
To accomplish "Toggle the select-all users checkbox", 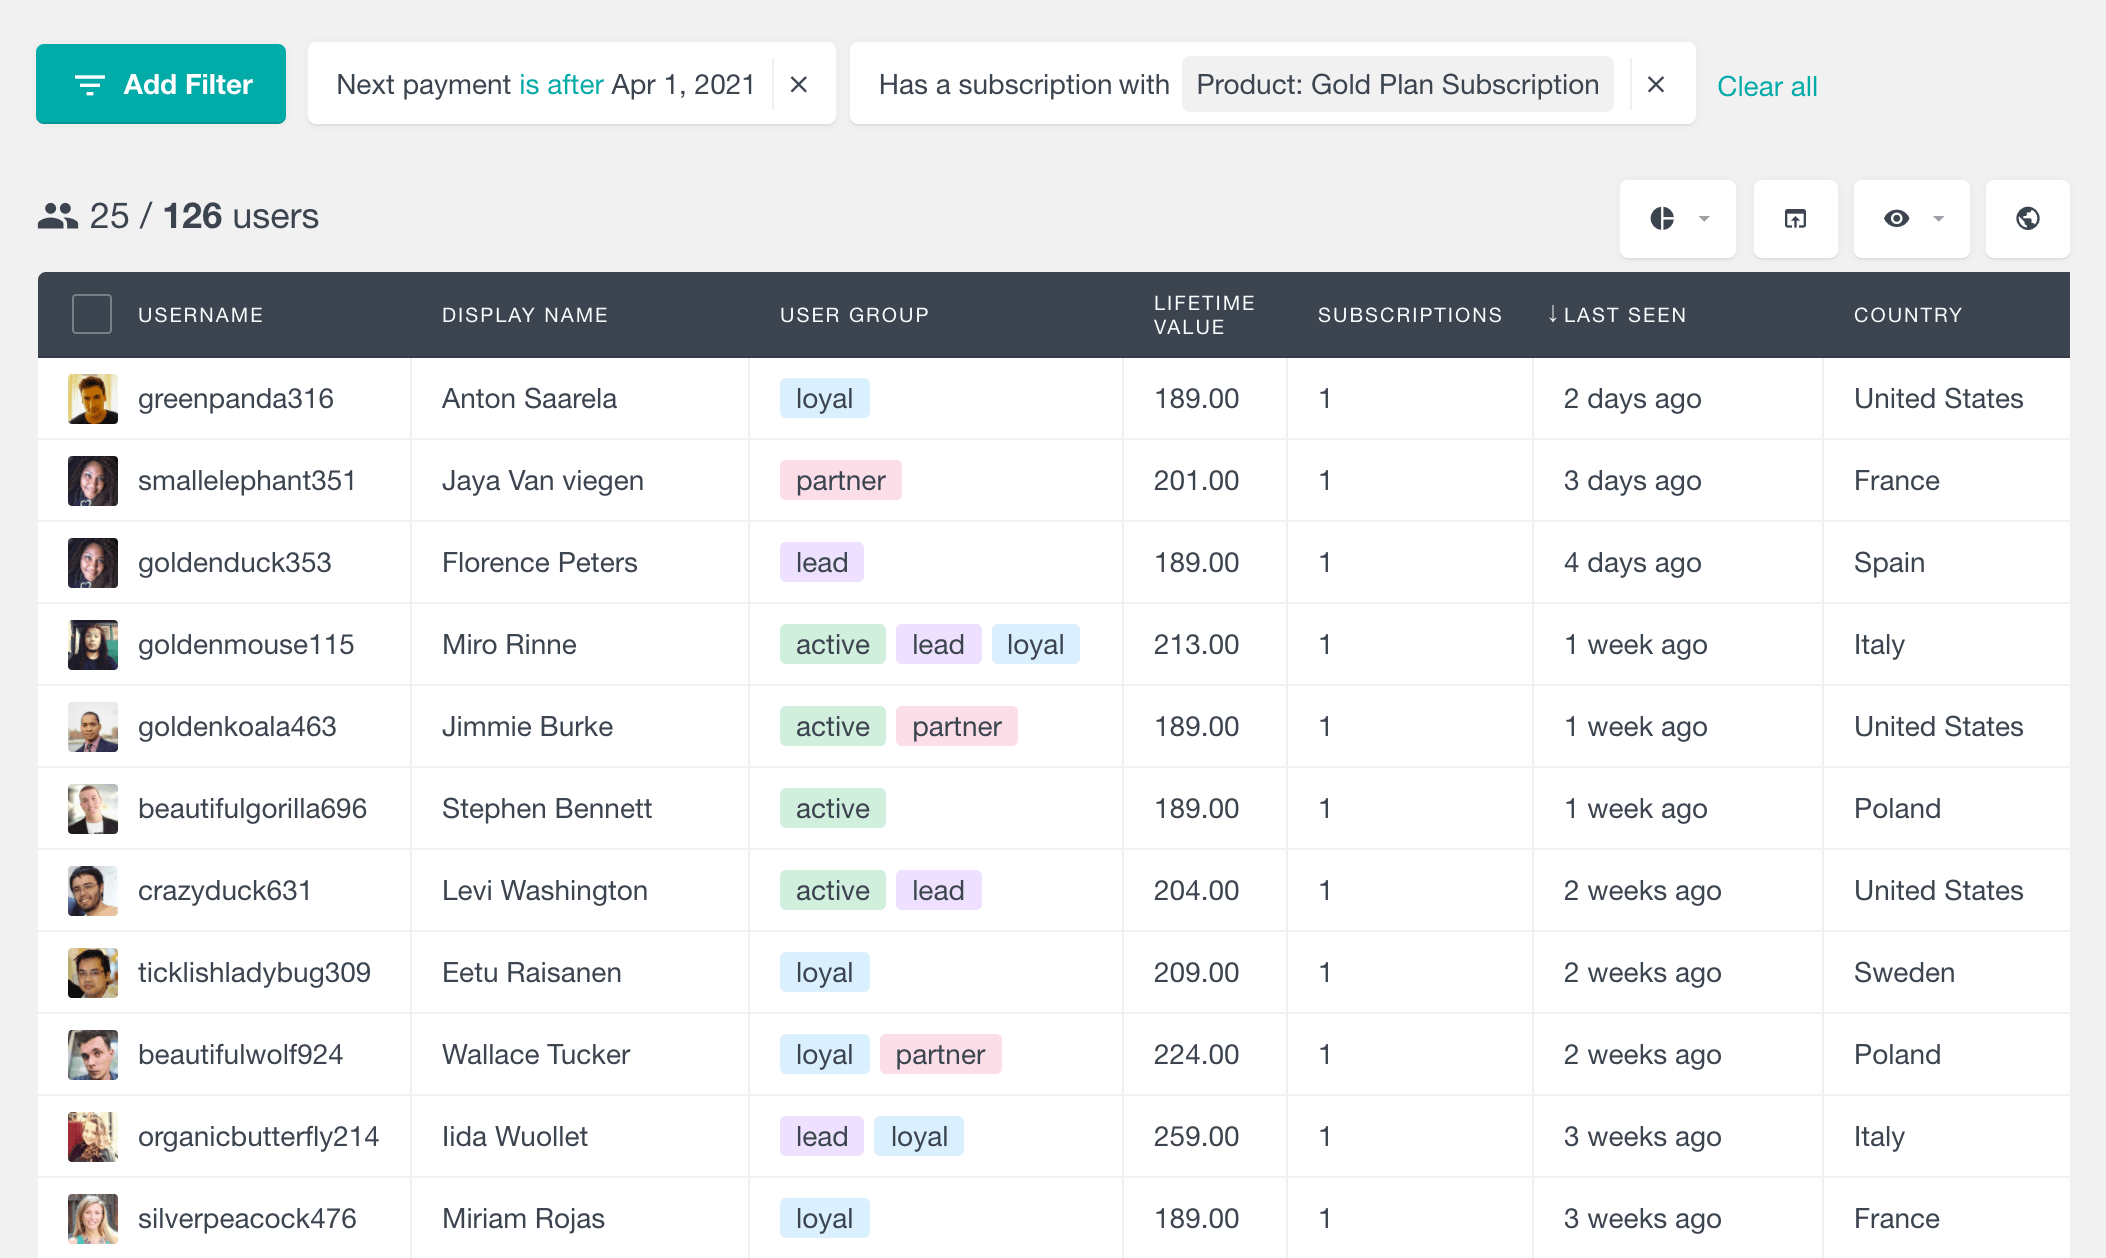I will (92, 314).
